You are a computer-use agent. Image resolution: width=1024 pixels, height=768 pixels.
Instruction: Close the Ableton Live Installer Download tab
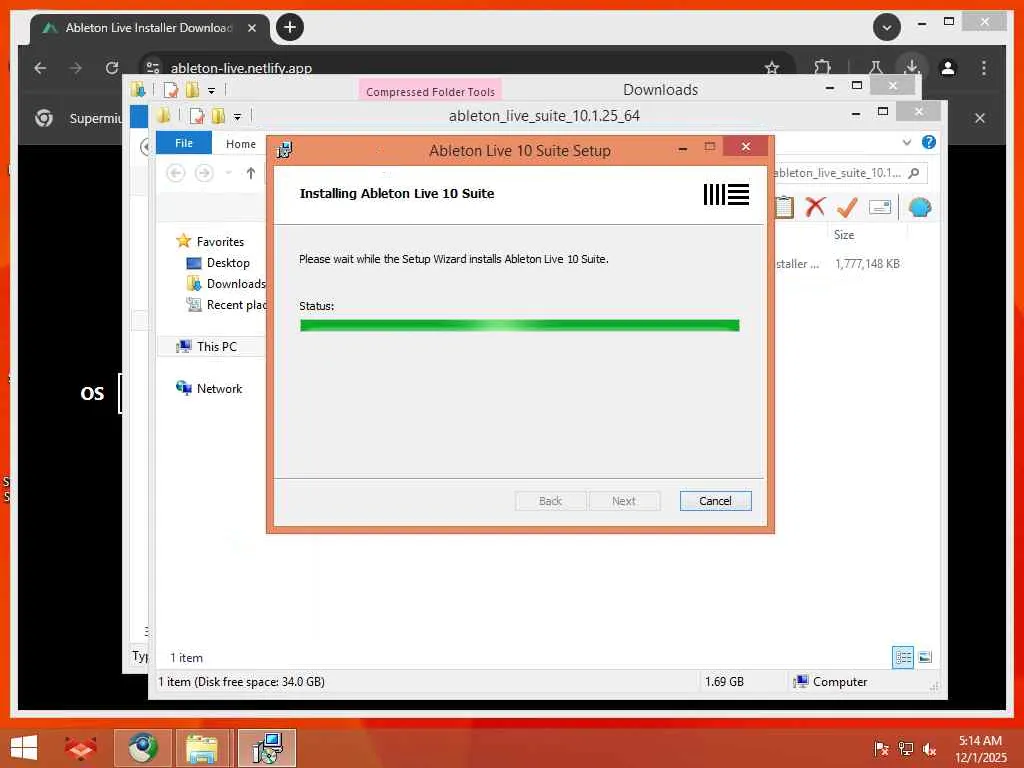point(252,28)
